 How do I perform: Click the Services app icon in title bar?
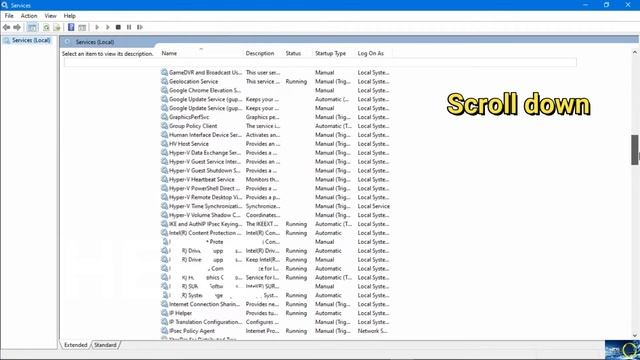(4, 5)
